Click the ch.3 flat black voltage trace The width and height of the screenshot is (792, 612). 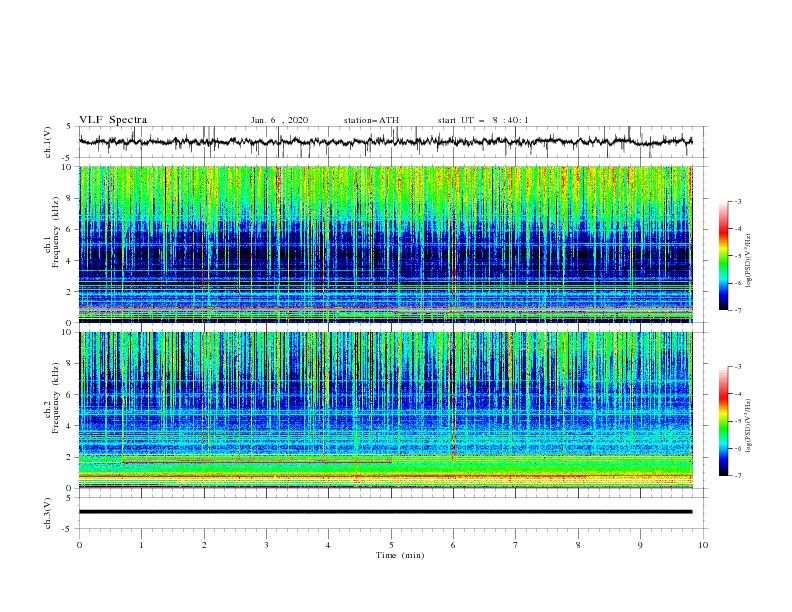(385, 512)
